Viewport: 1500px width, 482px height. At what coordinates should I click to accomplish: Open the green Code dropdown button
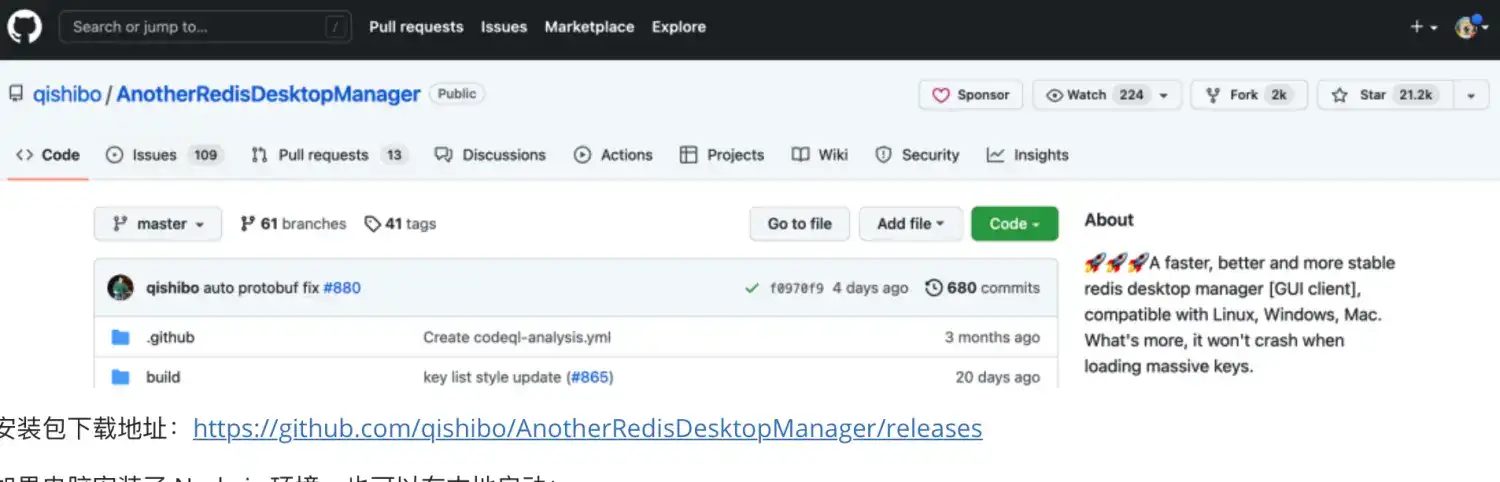pos(1014,224)
